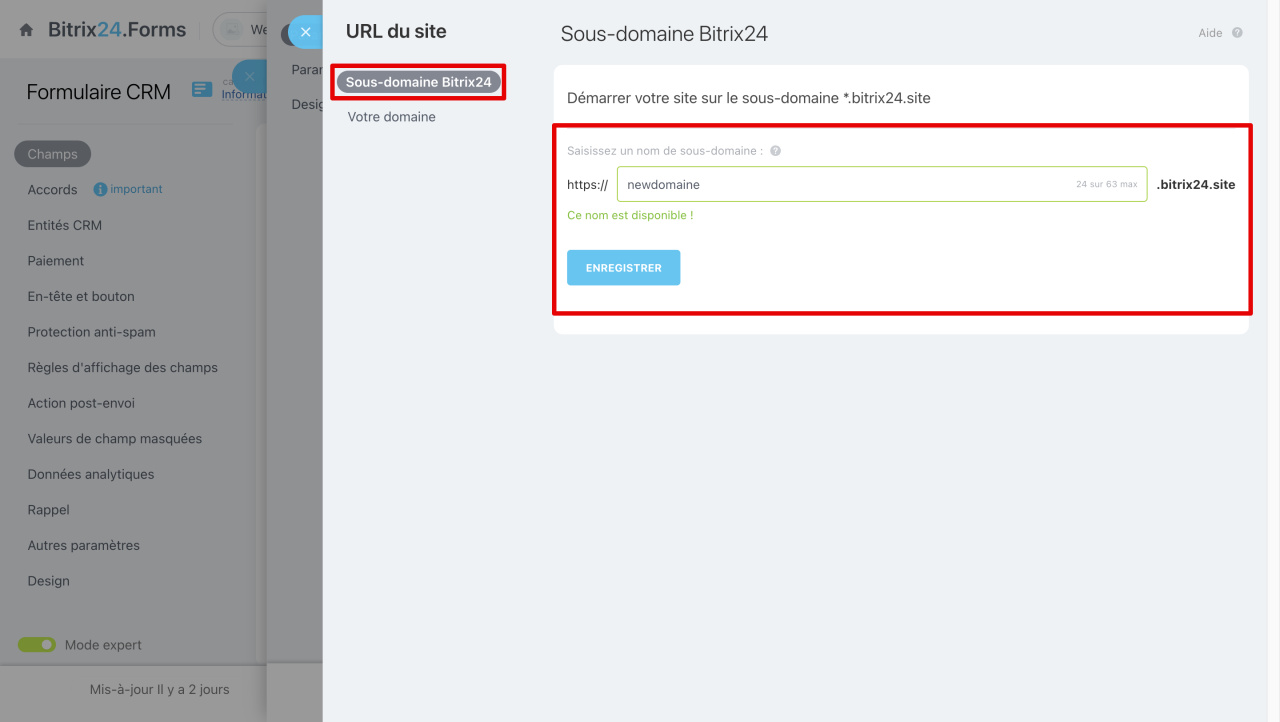Click the ENREGISTRER button

coord(623,268)
